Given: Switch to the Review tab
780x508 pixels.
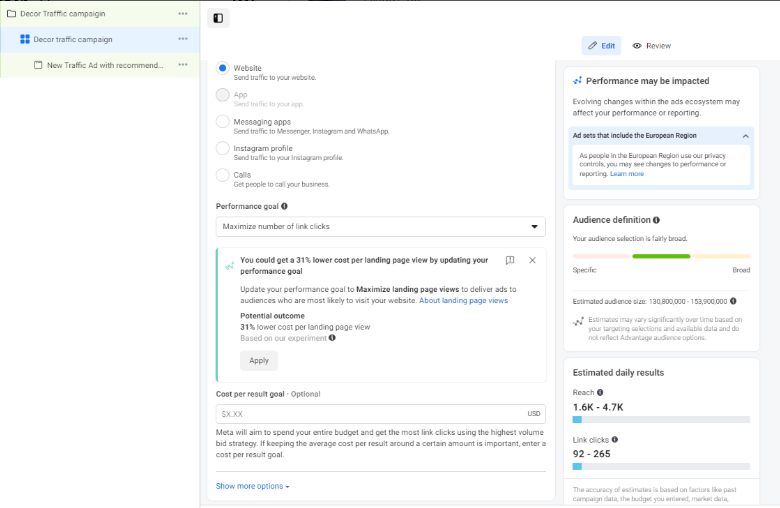Looking at the screenshot, I should (x=652, y=46).
